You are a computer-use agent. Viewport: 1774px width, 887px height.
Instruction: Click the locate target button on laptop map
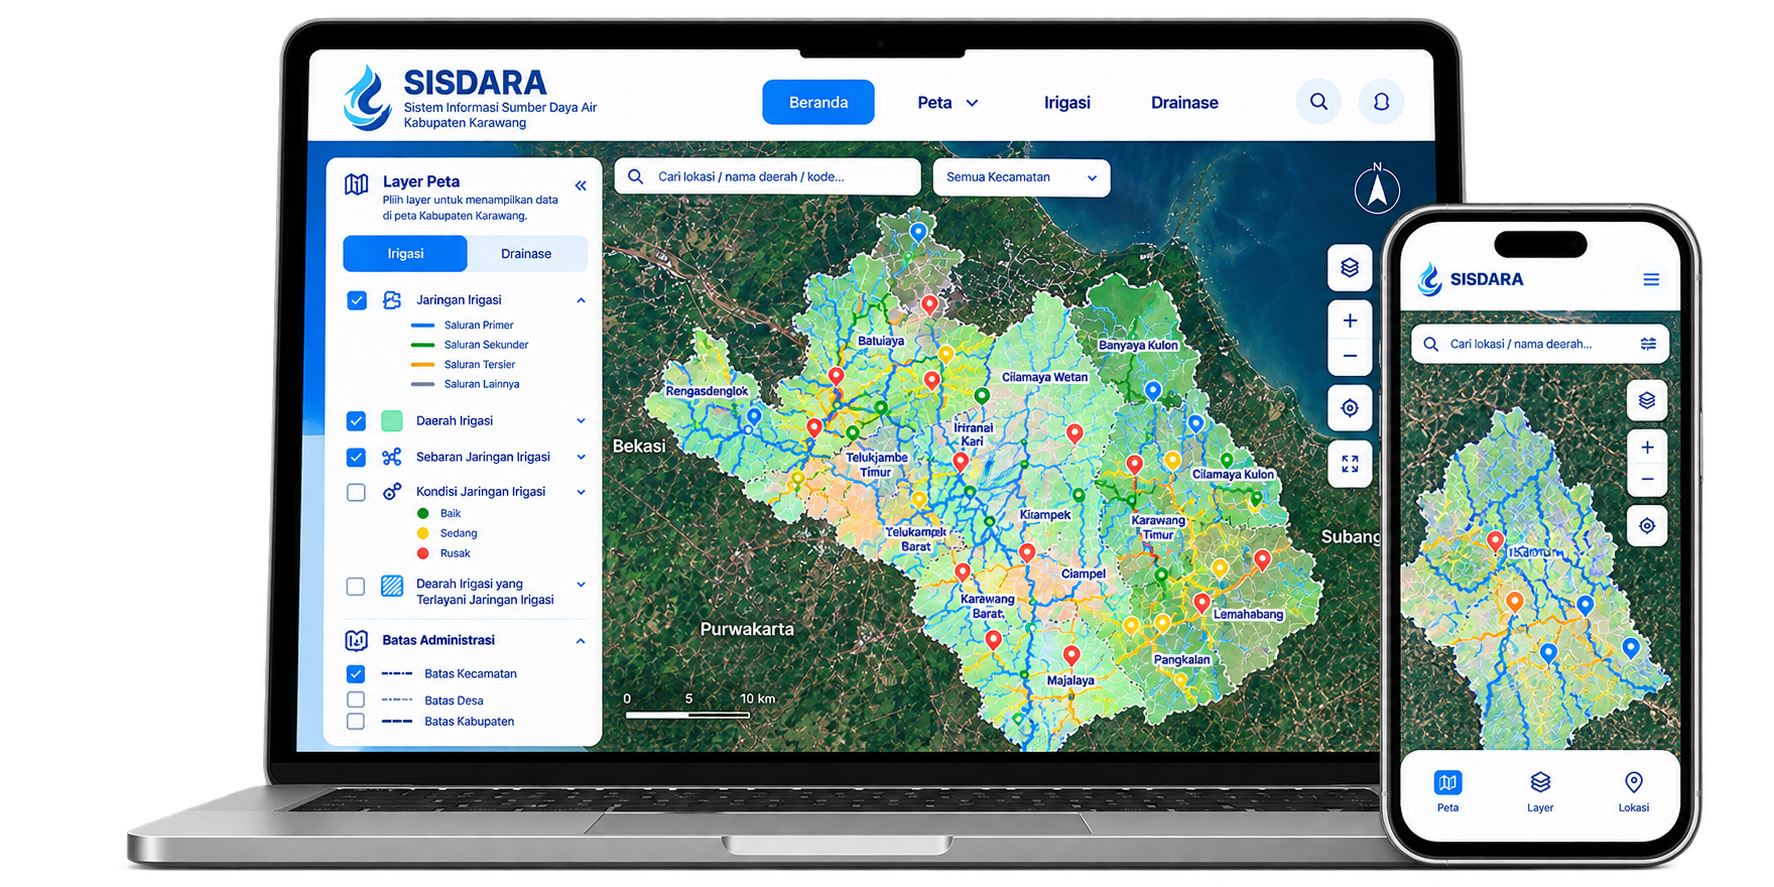[1350, 408]
